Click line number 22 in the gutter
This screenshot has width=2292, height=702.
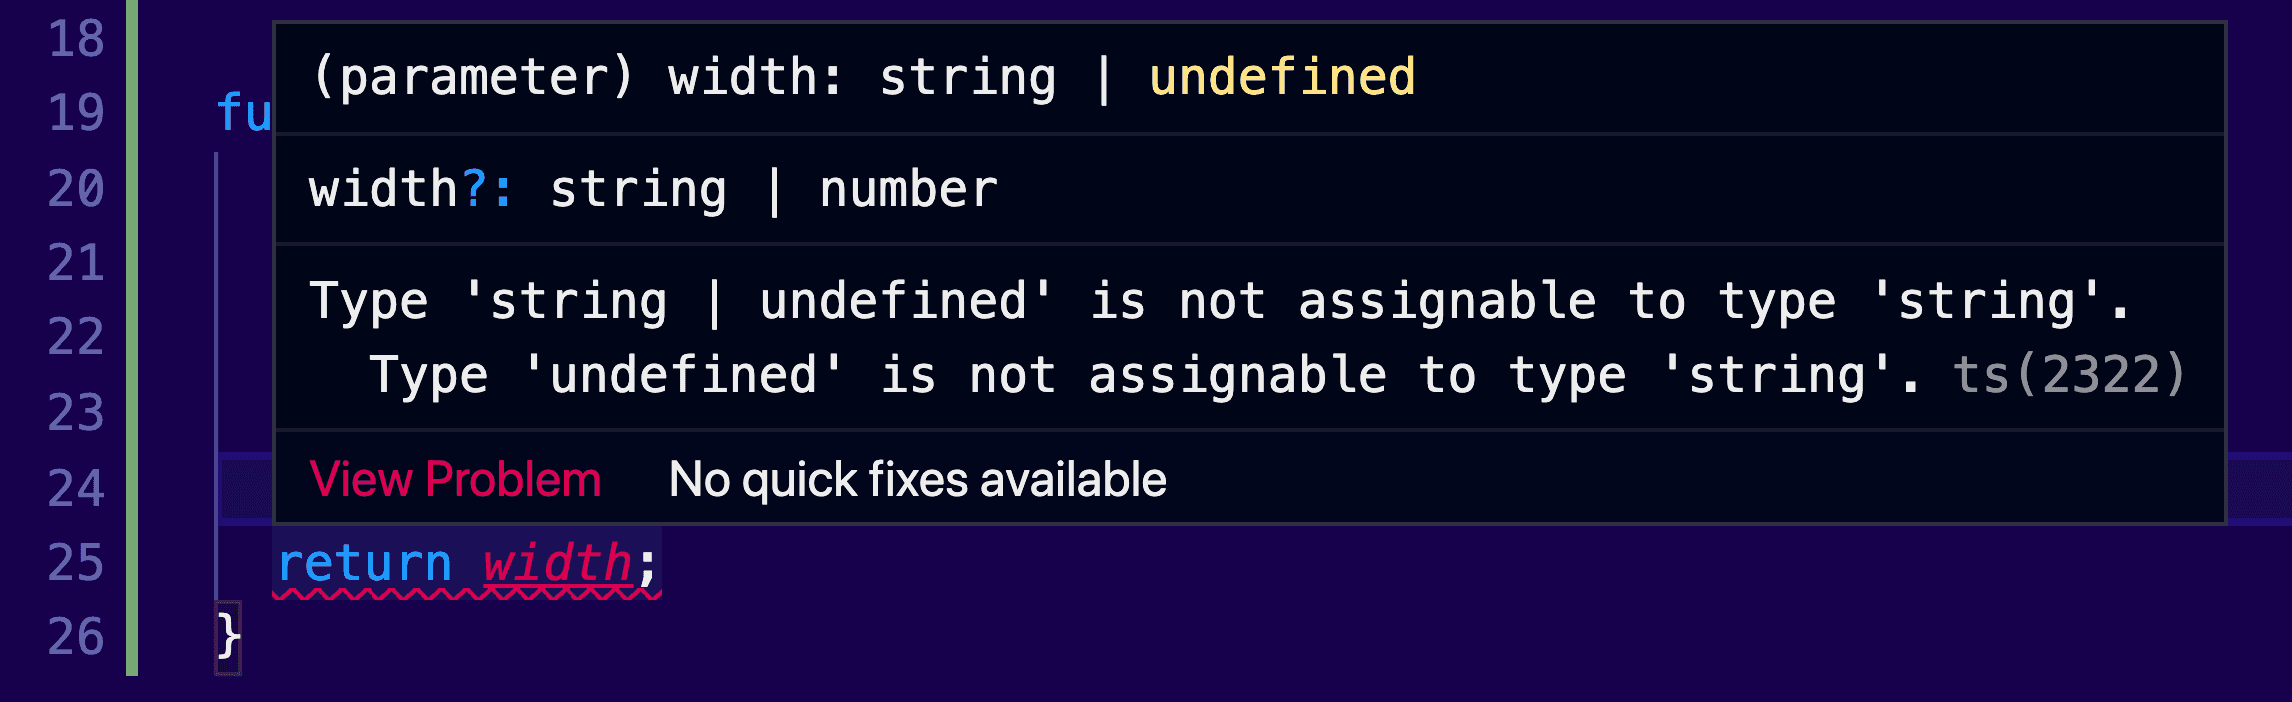(x=76, y=337)
